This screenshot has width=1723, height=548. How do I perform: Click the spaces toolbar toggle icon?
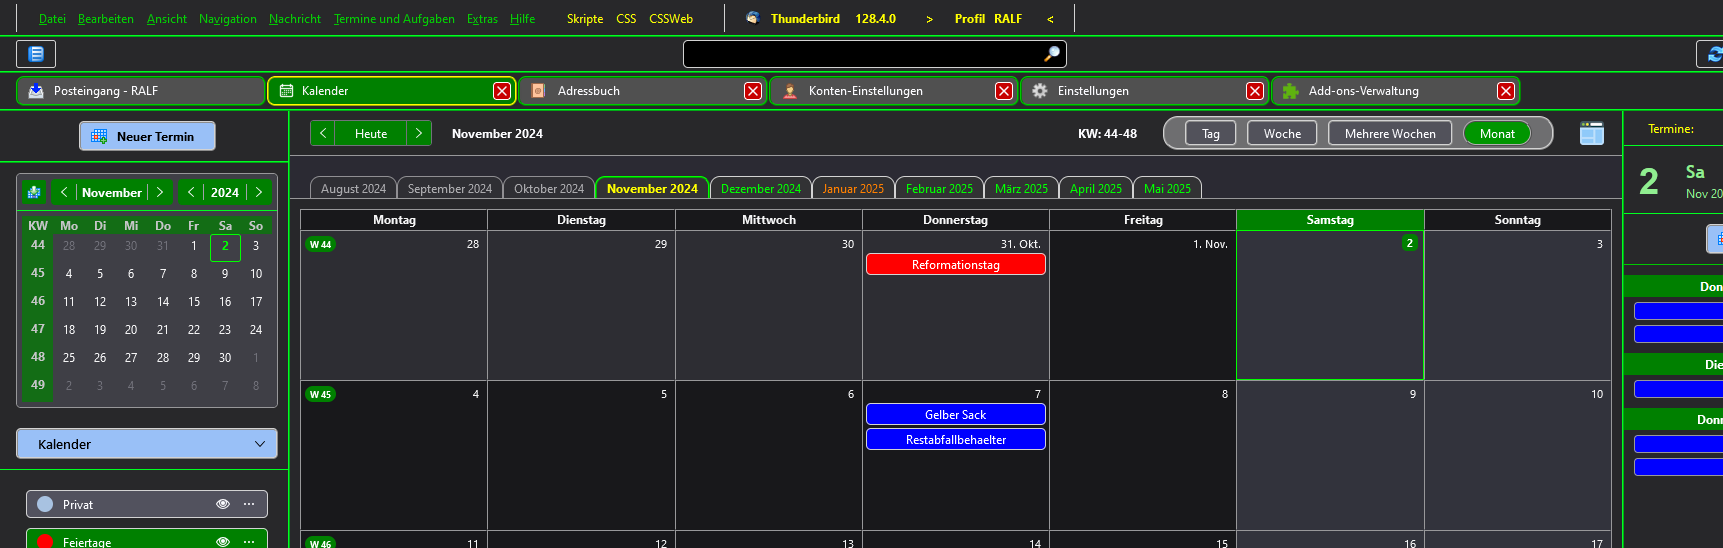[x=36, y=54]
